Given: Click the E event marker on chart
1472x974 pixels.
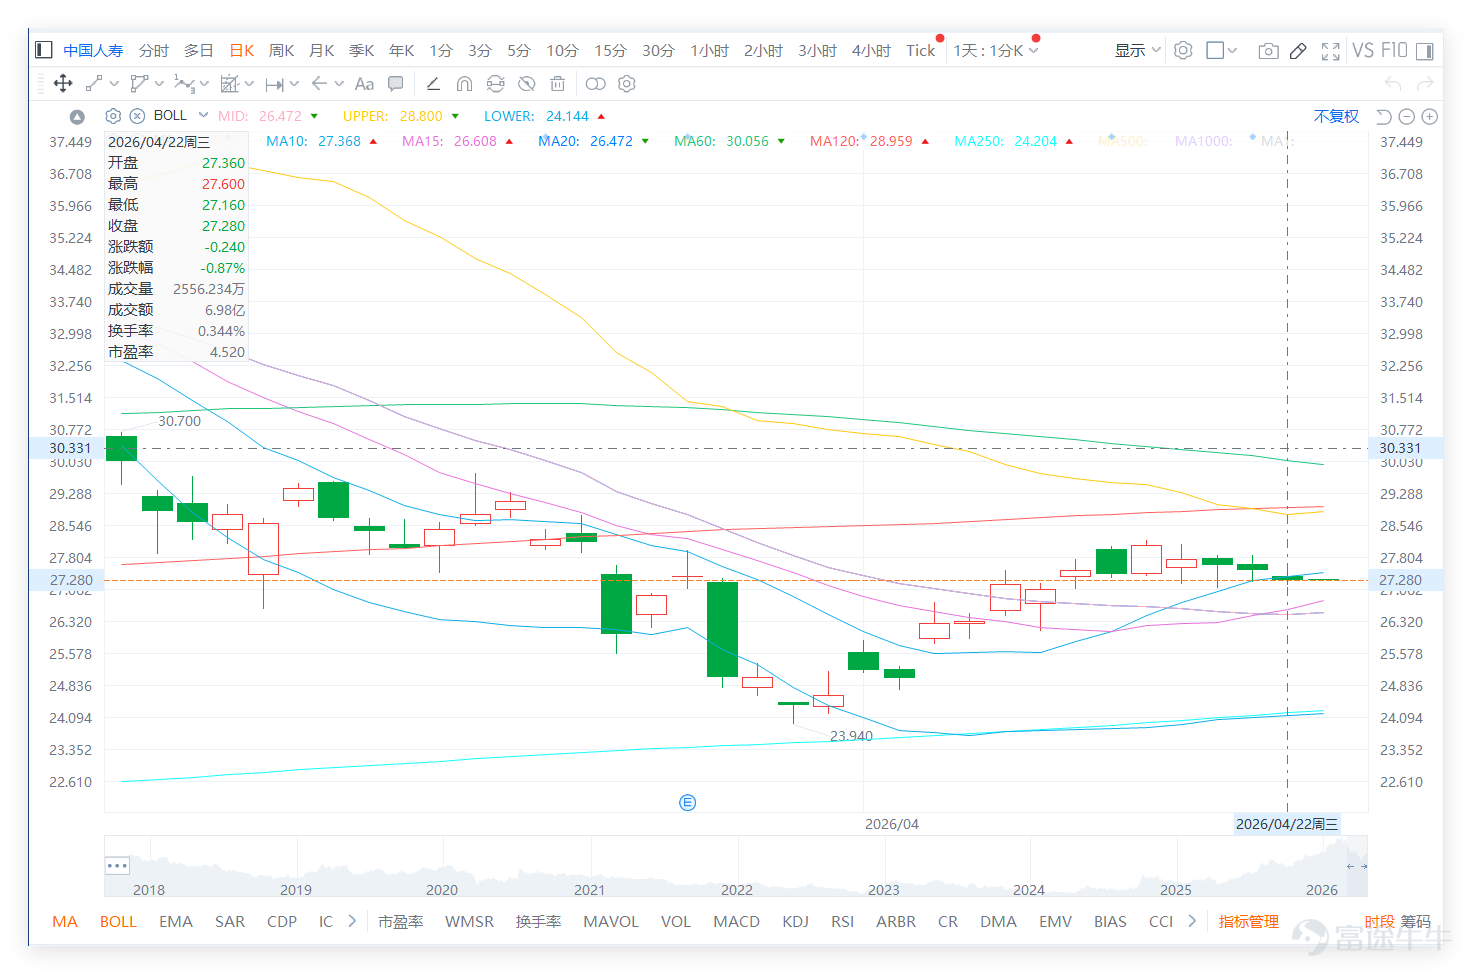Looking at the screenshot, I should pyautogui.click(x=687, y=802).
